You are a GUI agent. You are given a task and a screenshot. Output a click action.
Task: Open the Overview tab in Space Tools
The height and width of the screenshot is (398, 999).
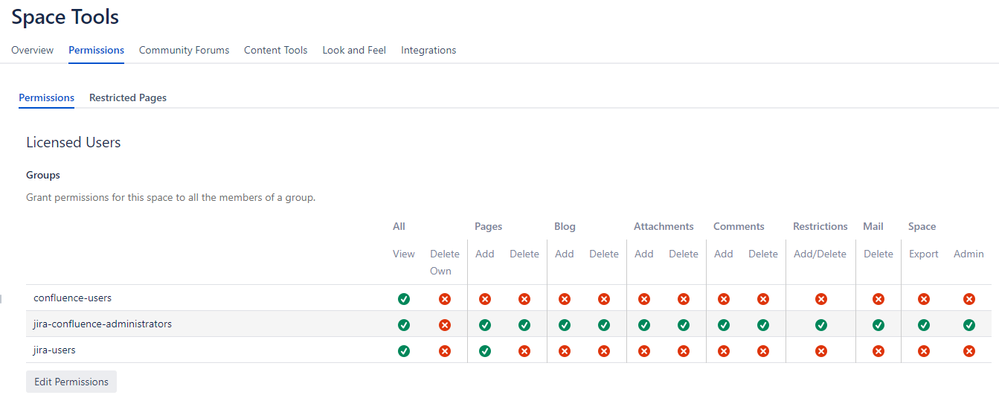32,50
